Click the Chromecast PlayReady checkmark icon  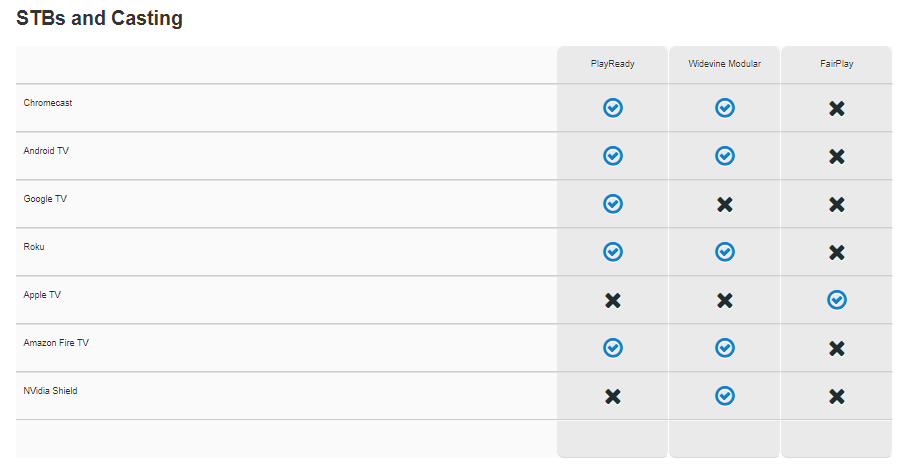612,108
